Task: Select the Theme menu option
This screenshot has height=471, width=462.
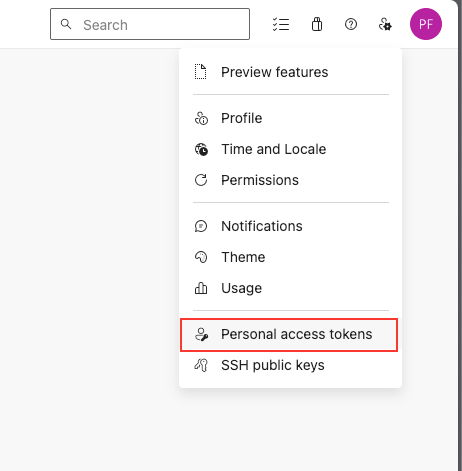Action: [291, 257]
